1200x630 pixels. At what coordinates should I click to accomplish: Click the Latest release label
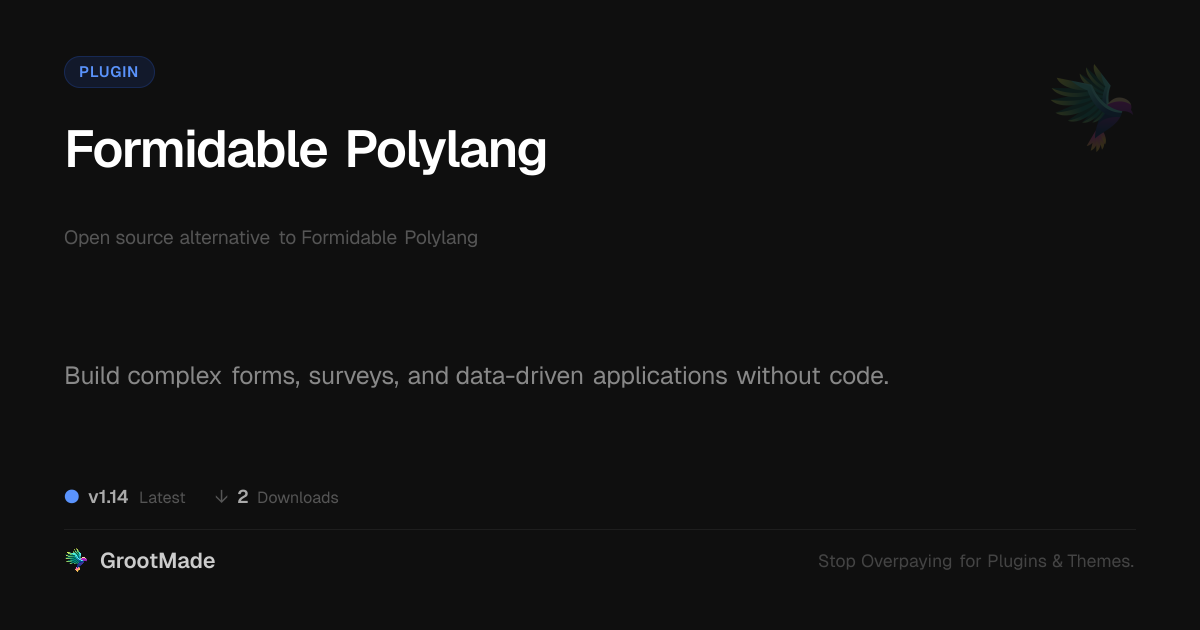[x=162, y=498]
